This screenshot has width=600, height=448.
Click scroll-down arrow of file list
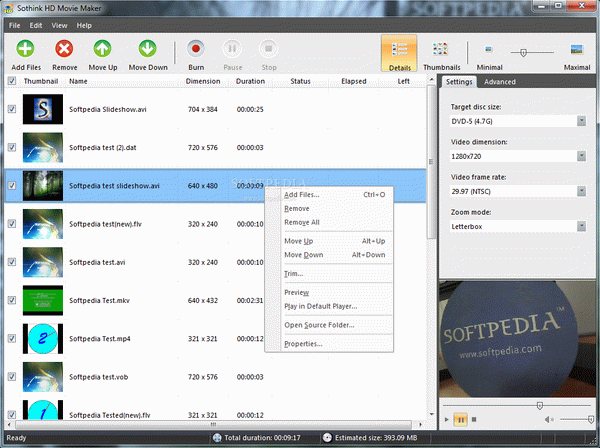coord(432,414)
